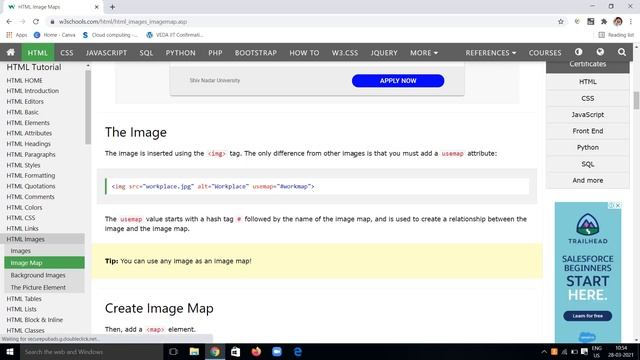Click the browser address bar URL
This screenshot has height=360, width=640.
pyautogui.click(x=122, y=22)
